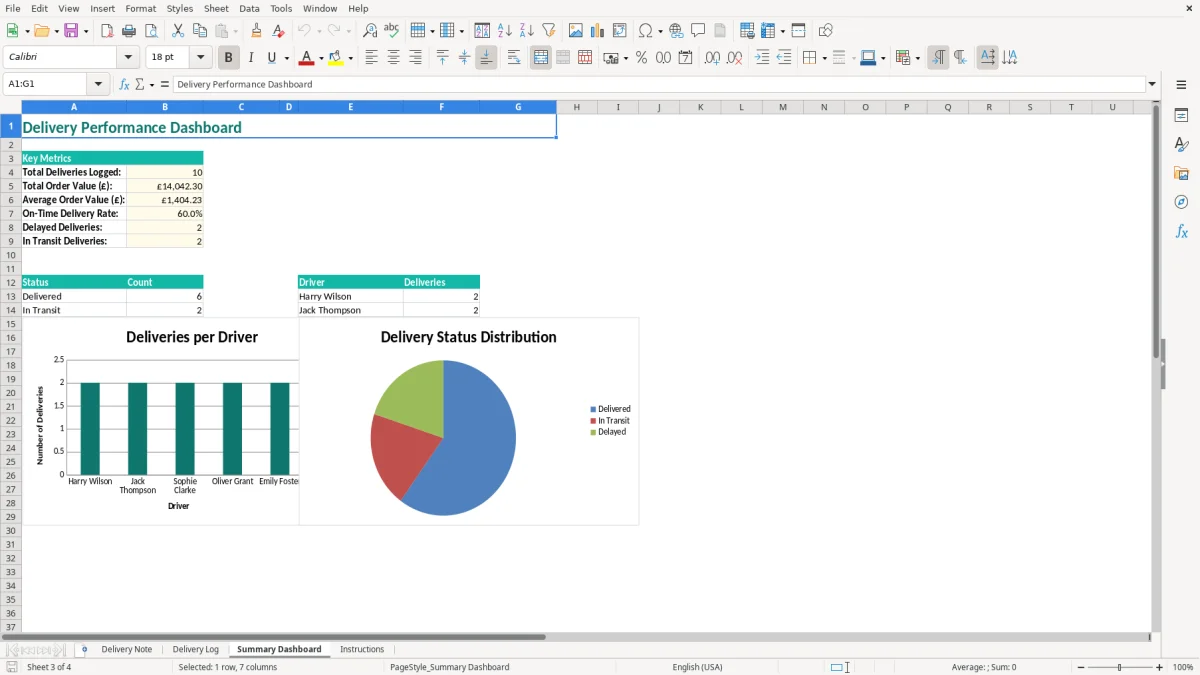Viewport: 1200px width, 675px height.
Task: Toggle Wrap Text
Action: point(514,58)
